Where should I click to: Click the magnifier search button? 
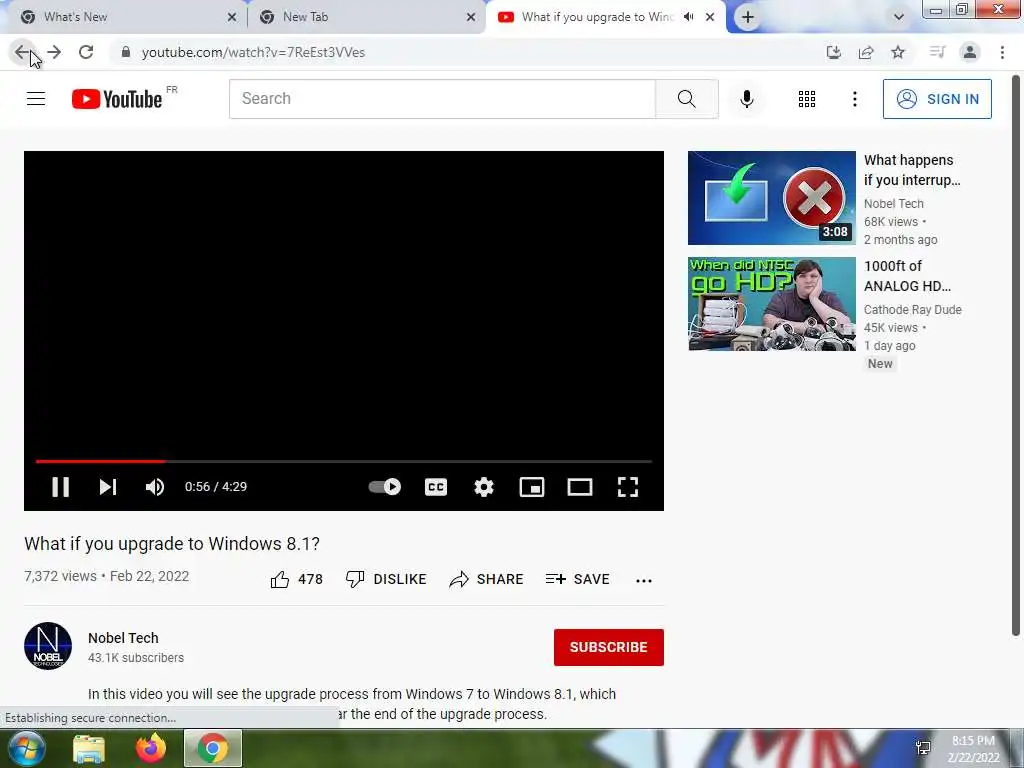pyautogui.click(x=686, y=99)
